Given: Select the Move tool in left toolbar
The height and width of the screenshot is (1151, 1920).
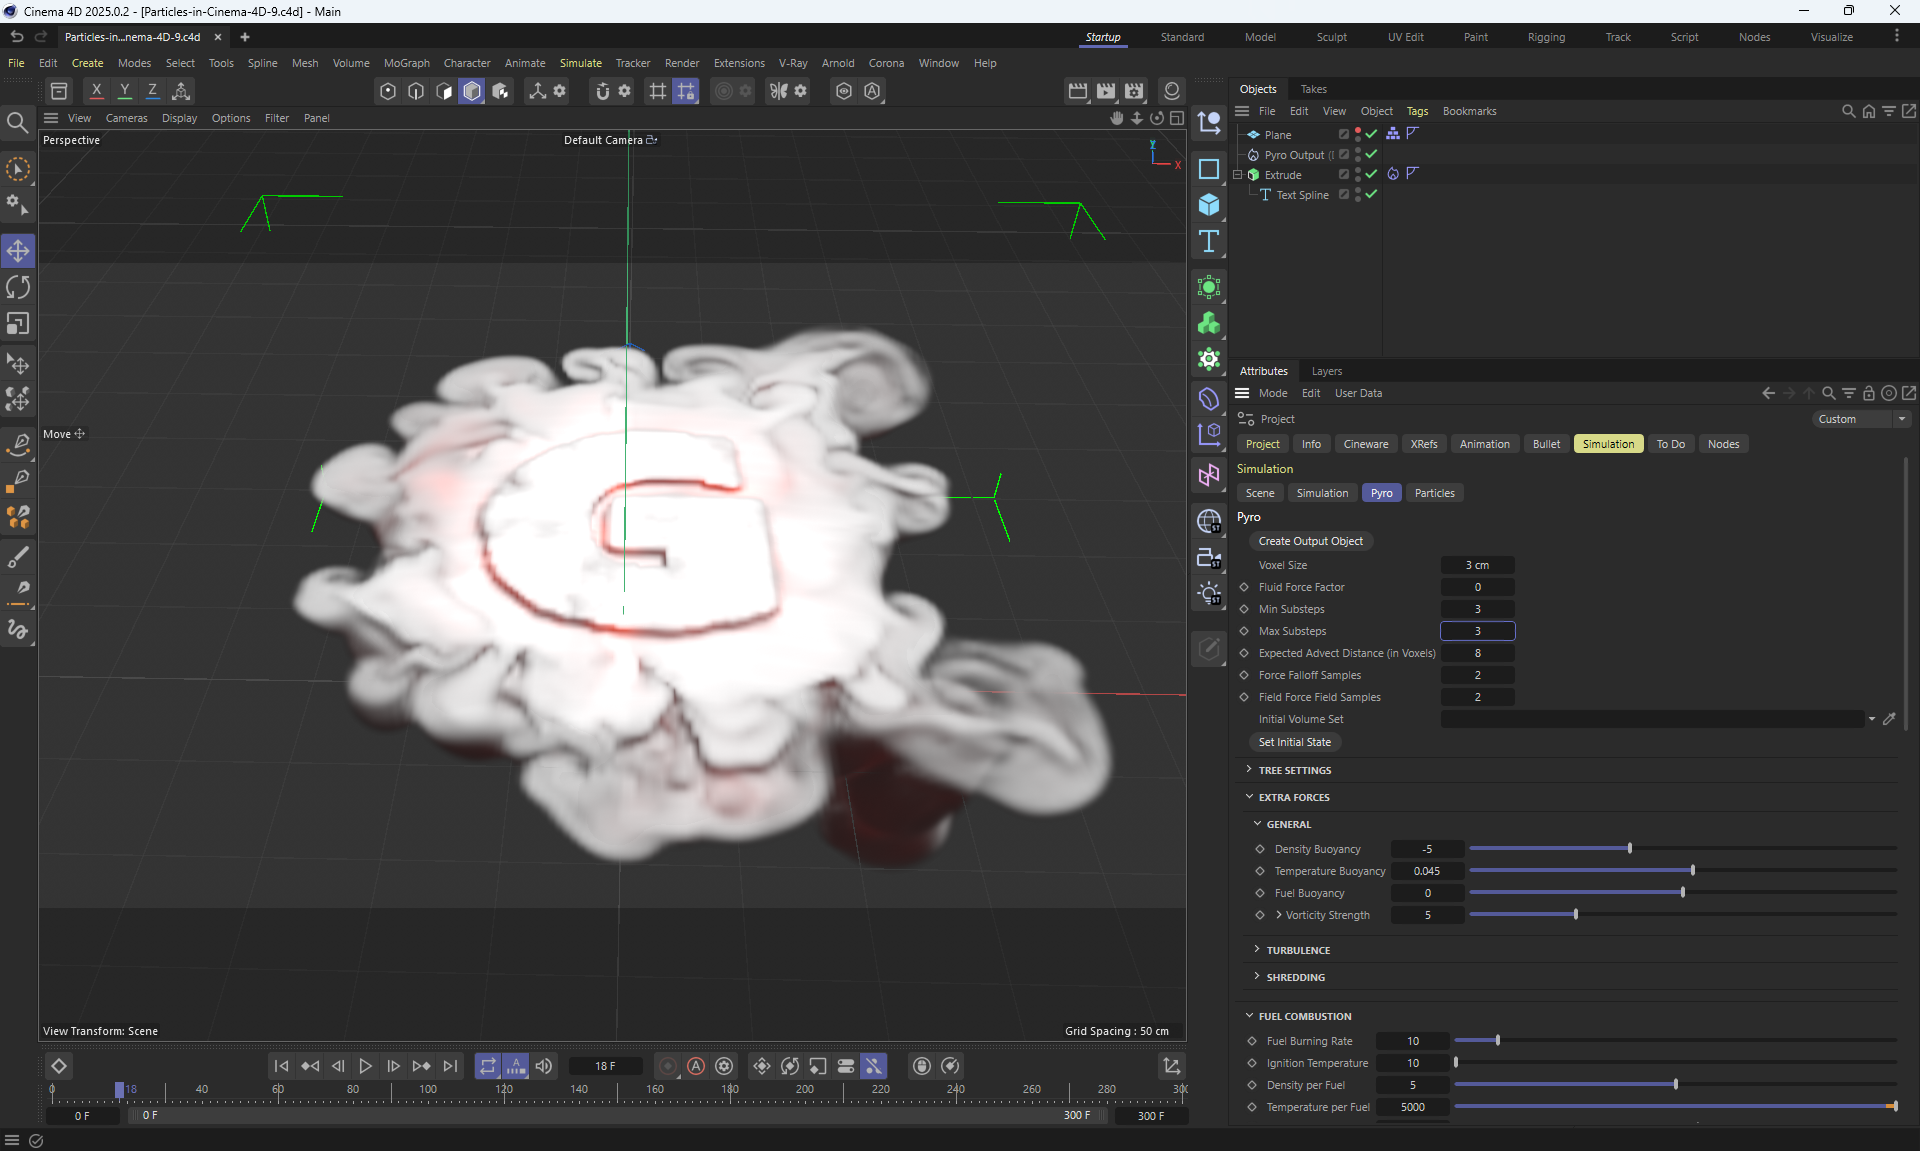Looking at the screenshot, I should 18,250.
